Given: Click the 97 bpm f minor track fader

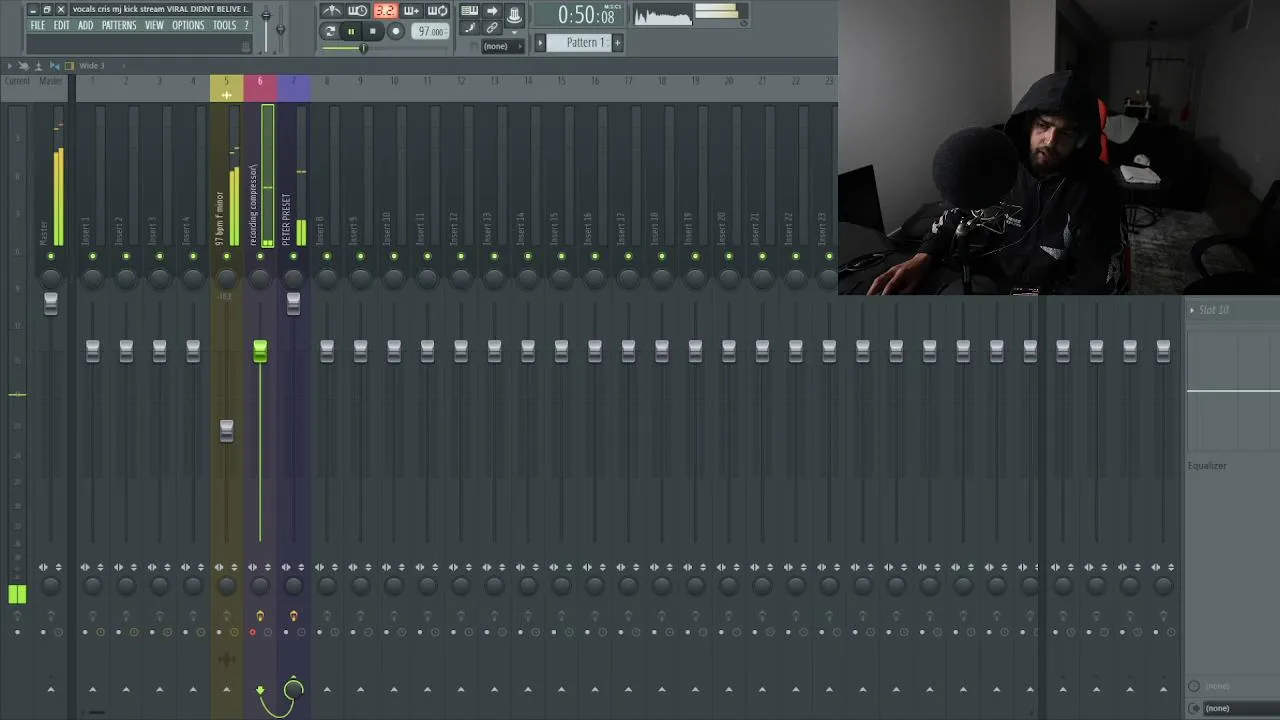Looking at the screenshot, I should 226,431.
